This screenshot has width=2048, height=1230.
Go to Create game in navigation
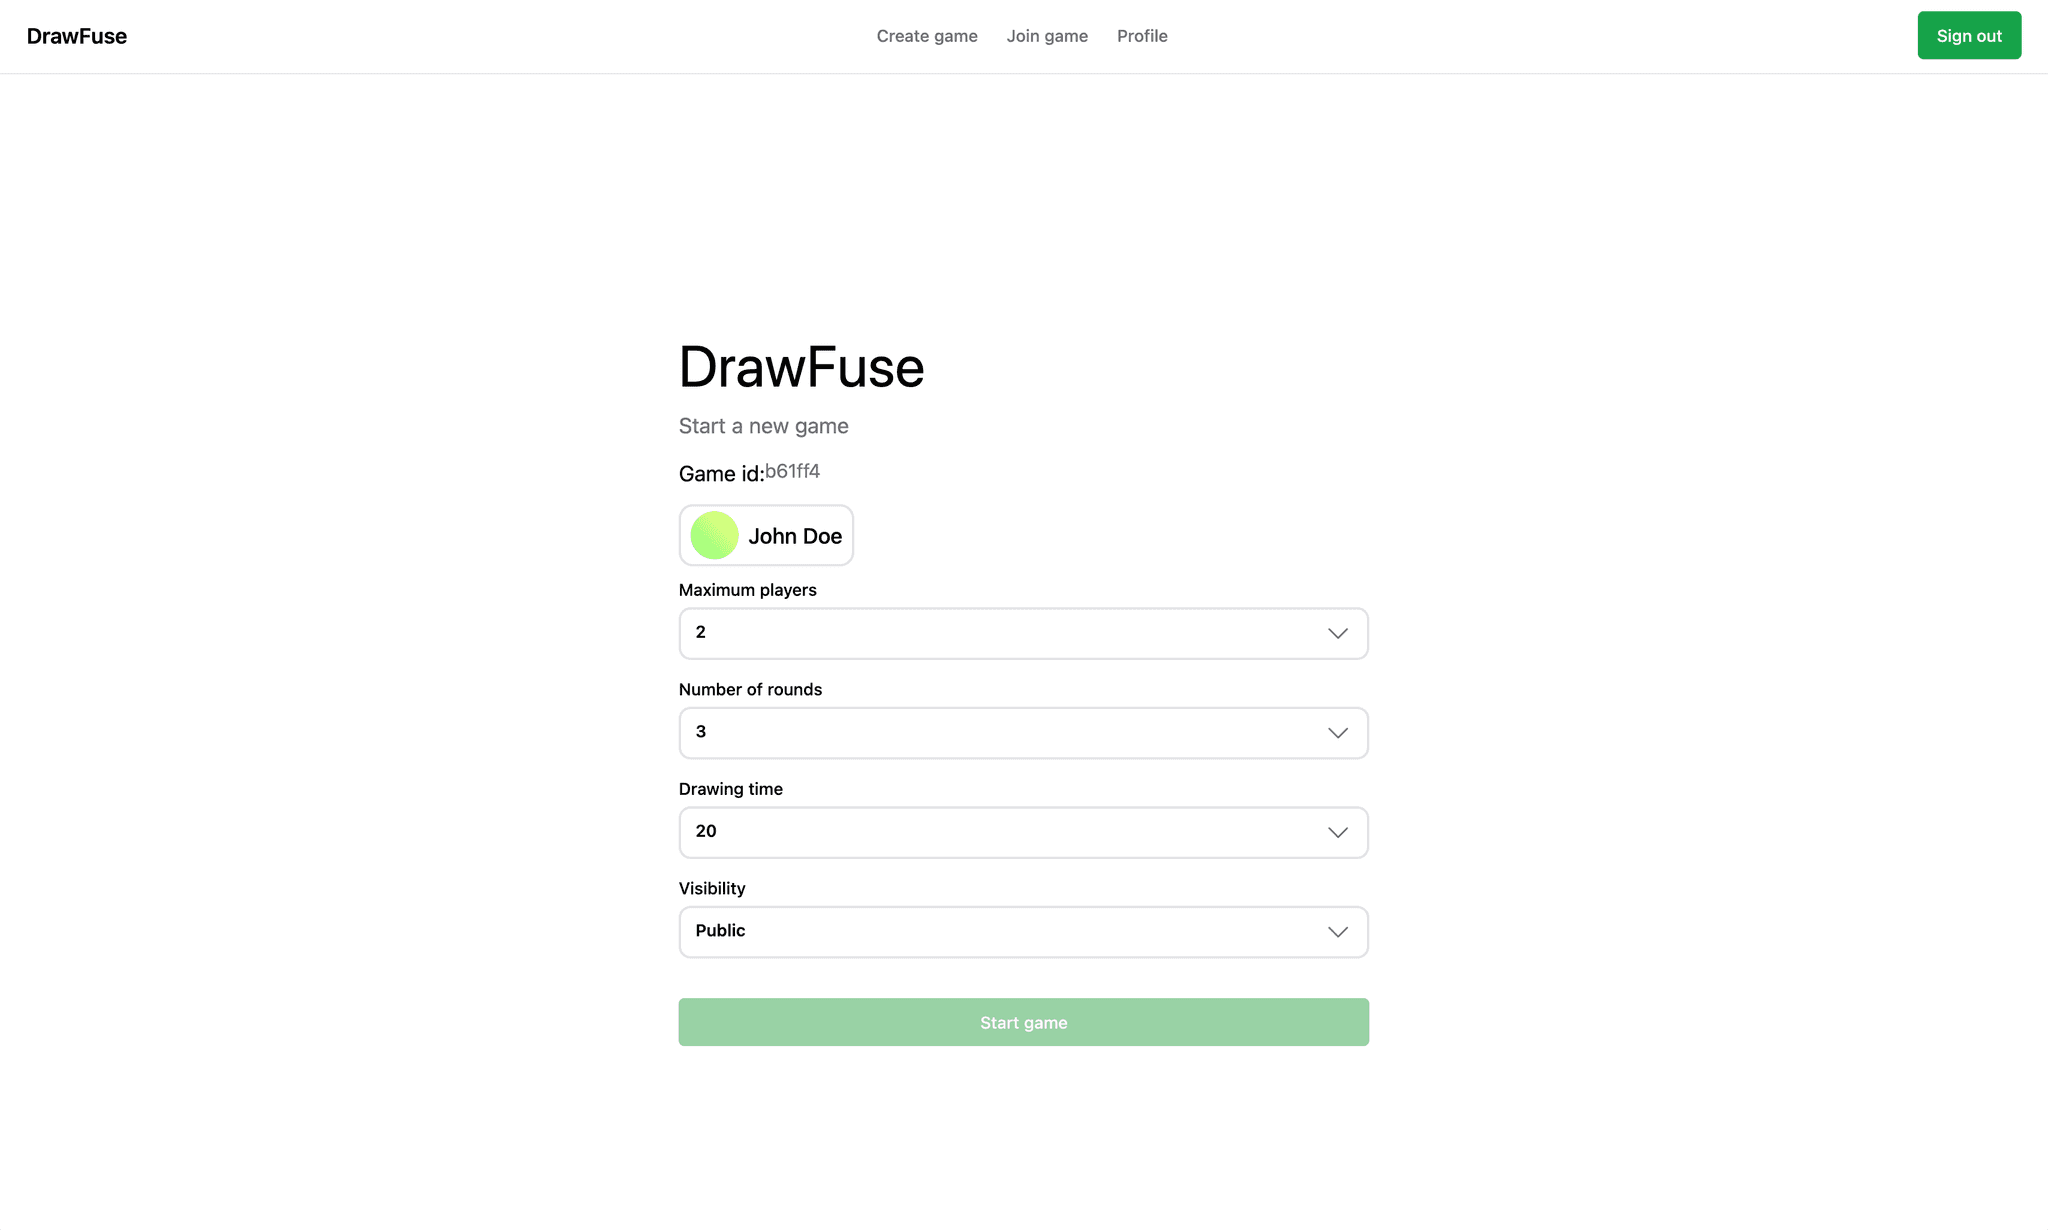click(926, 36)
